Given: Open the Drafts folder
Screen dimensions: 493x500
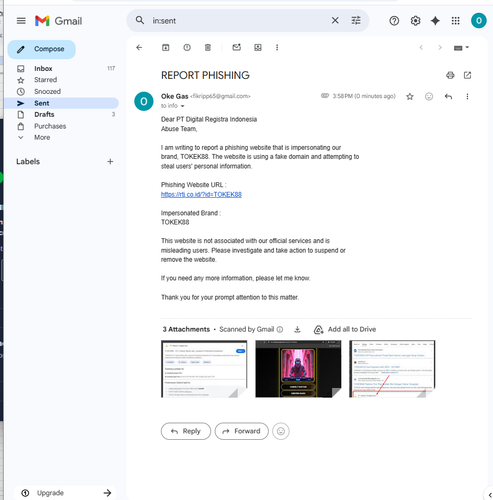Looking at the screenshot, I should 62,114.
